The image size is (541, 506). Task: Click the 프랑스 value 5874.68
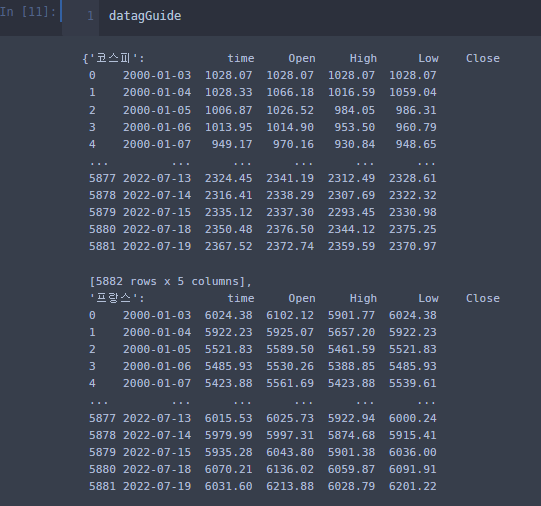[351, 435]
